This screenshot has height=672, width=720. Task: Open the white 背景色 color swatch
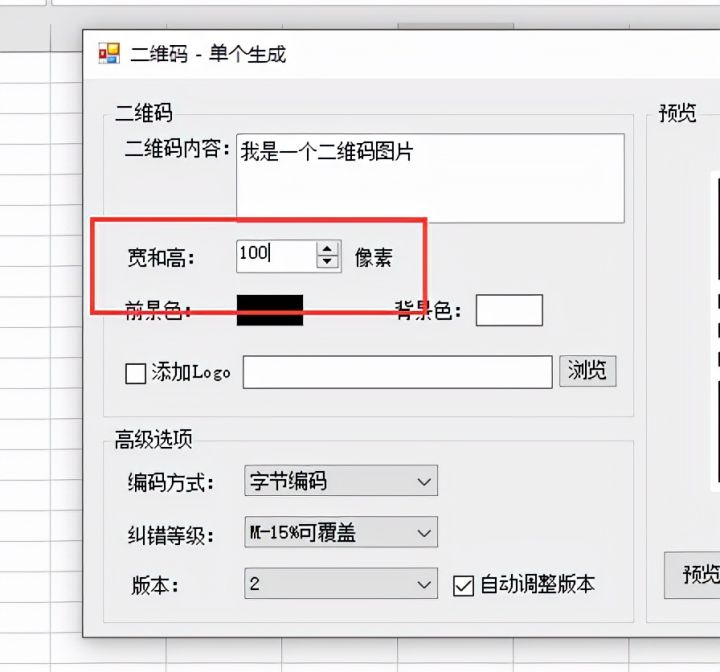(x=509, y=311)
